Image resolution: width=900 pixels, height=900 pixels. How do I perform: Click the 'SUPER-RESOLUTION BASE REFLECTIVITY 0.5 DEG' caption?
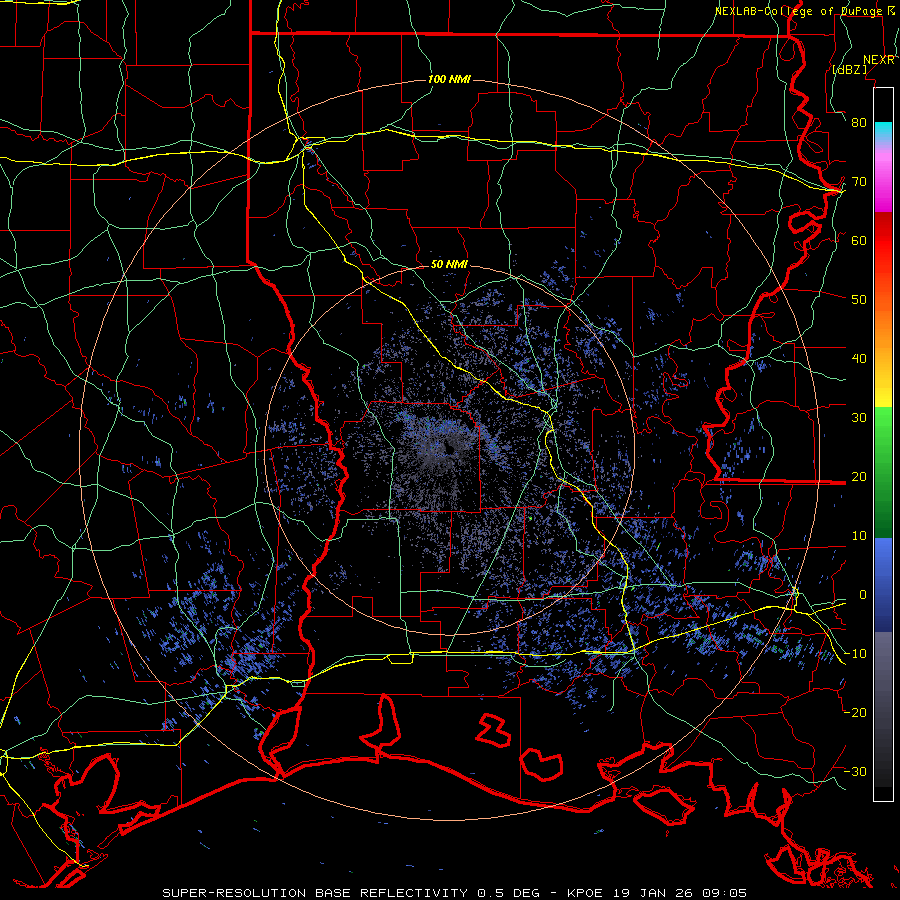pos(351,893)
